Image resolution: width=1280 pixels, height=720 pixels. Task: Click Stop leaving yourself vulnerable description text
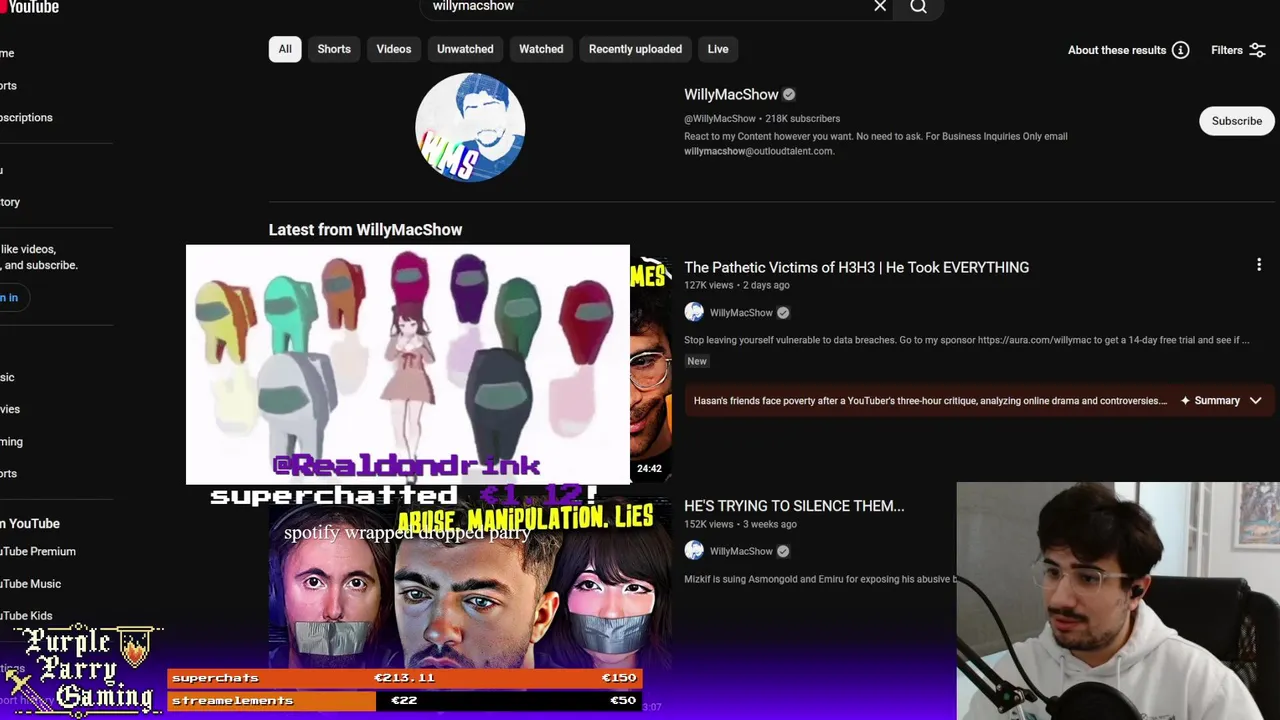coord(966,340)
